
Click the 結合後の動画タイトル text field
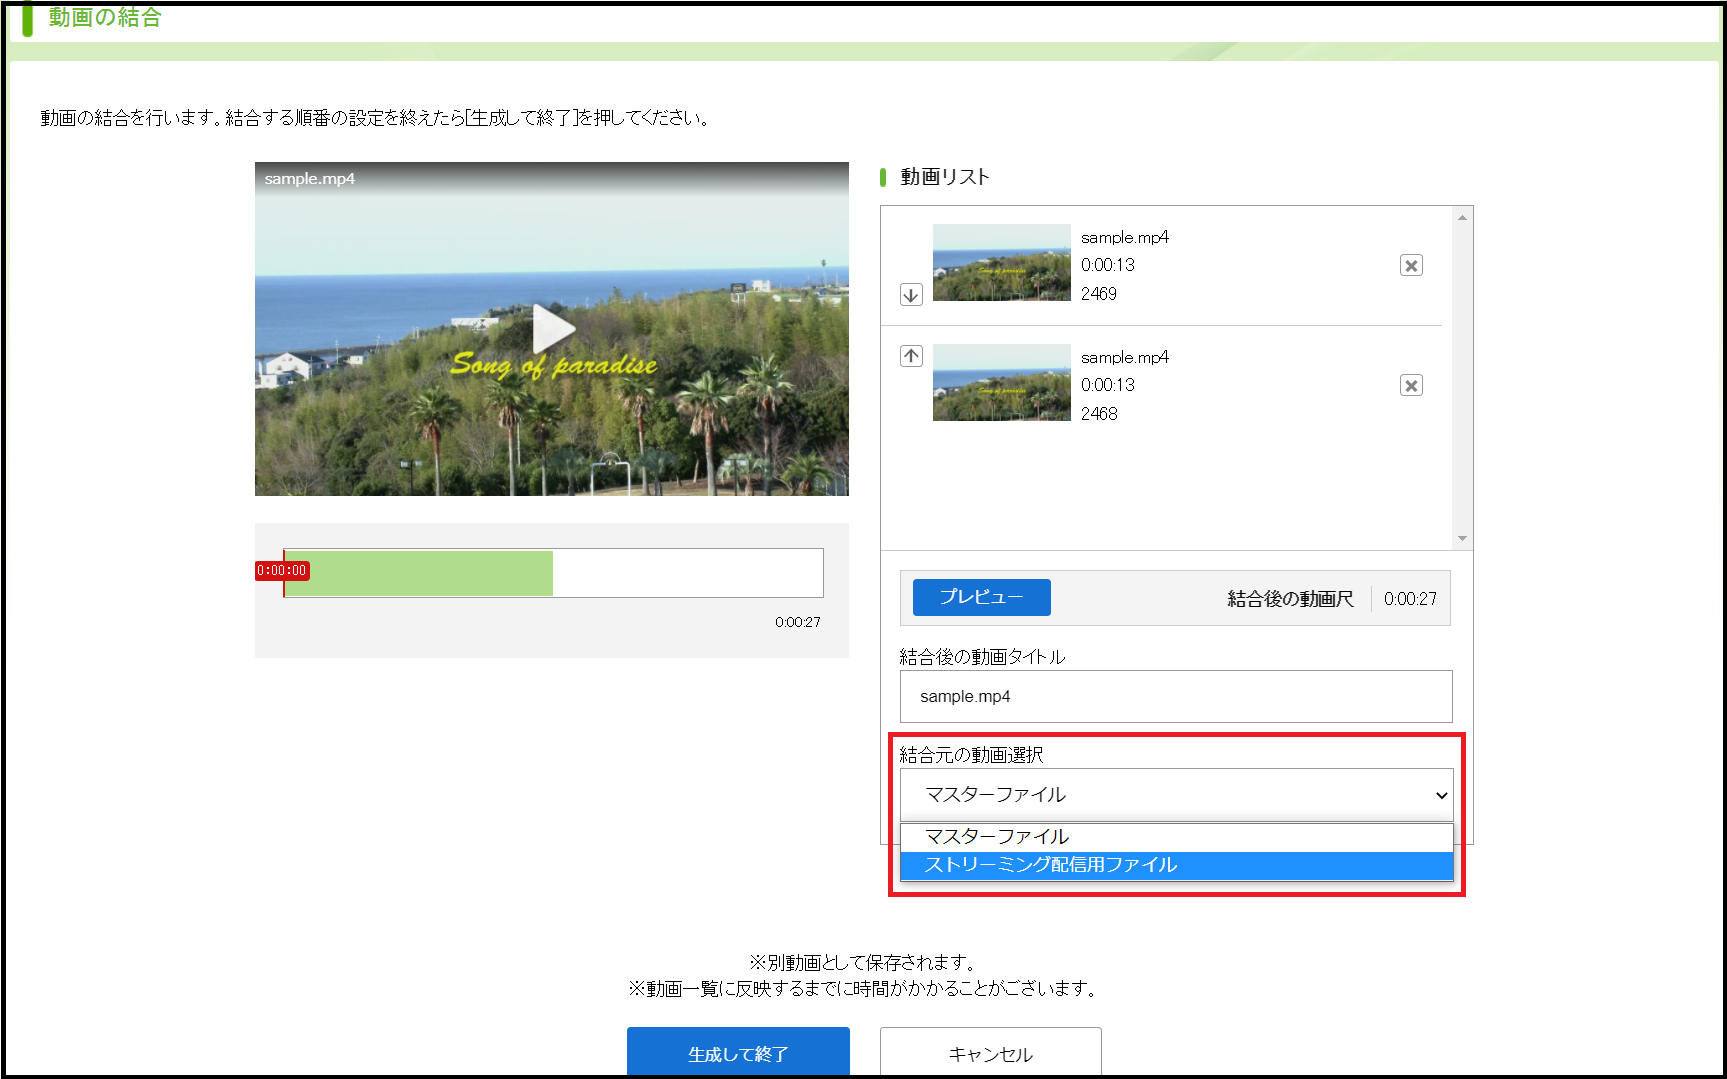click(1175, 696)
